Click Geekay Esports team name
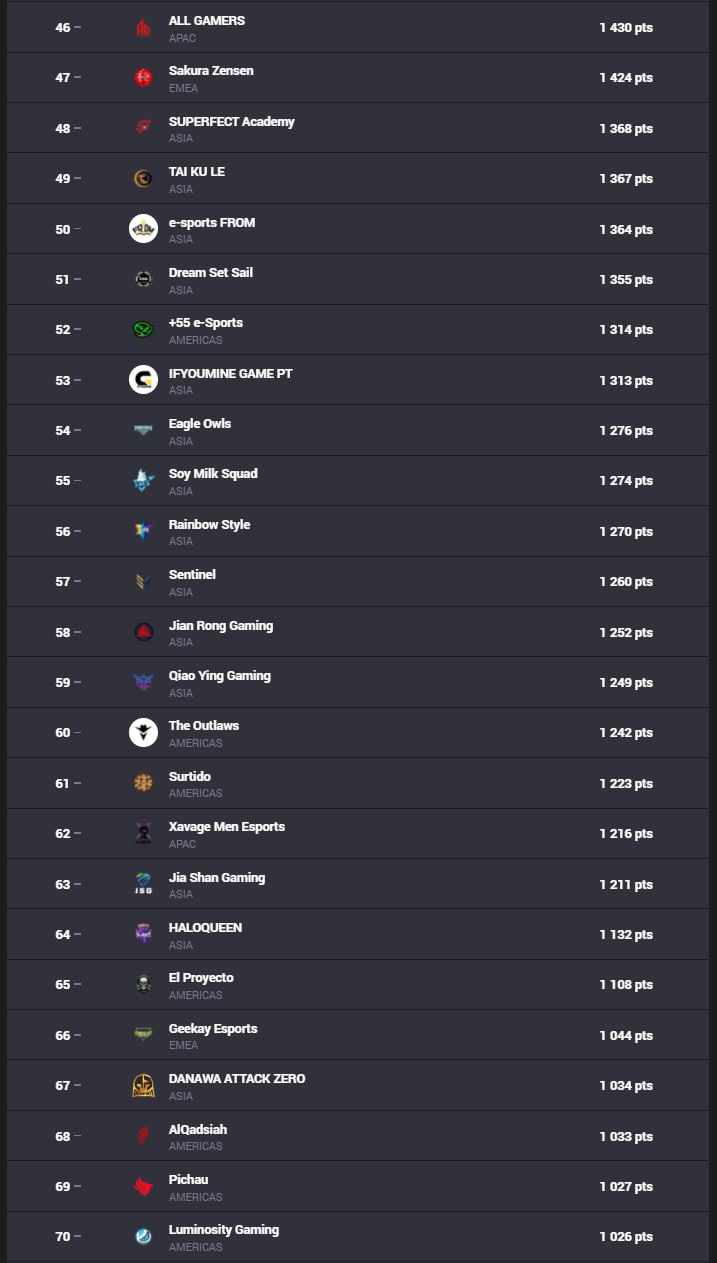717x1263 pixels. 213,1029
